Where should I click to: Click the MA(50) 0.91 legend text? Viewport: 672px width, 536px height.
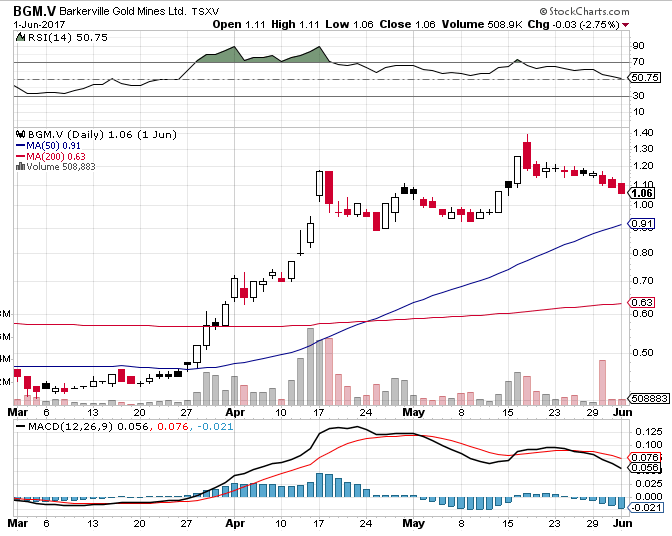coord(54,146)
